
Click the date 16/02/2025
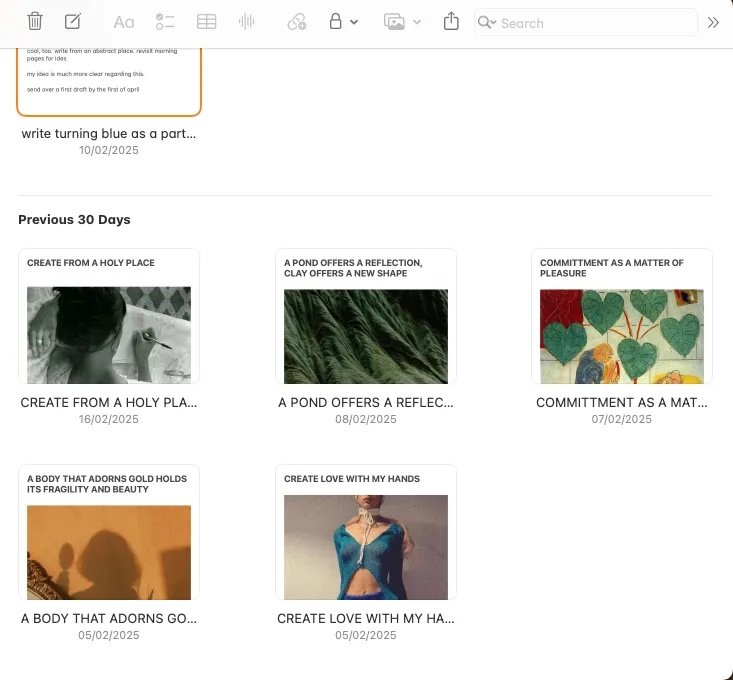click(x=109, y=419)
